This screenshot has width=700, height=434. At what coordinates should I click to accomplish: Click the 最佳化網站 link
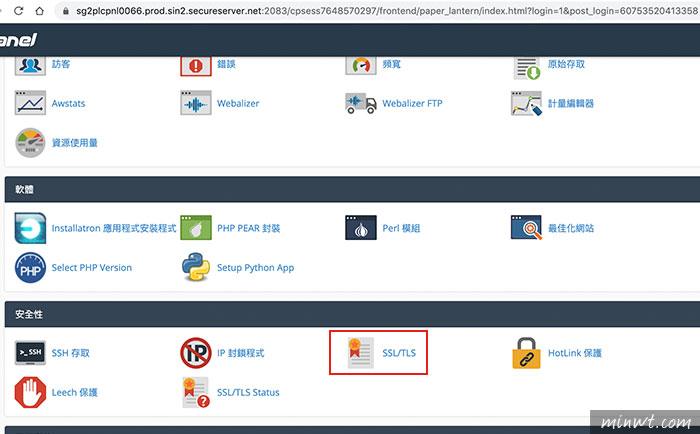[x=571, y=228]
